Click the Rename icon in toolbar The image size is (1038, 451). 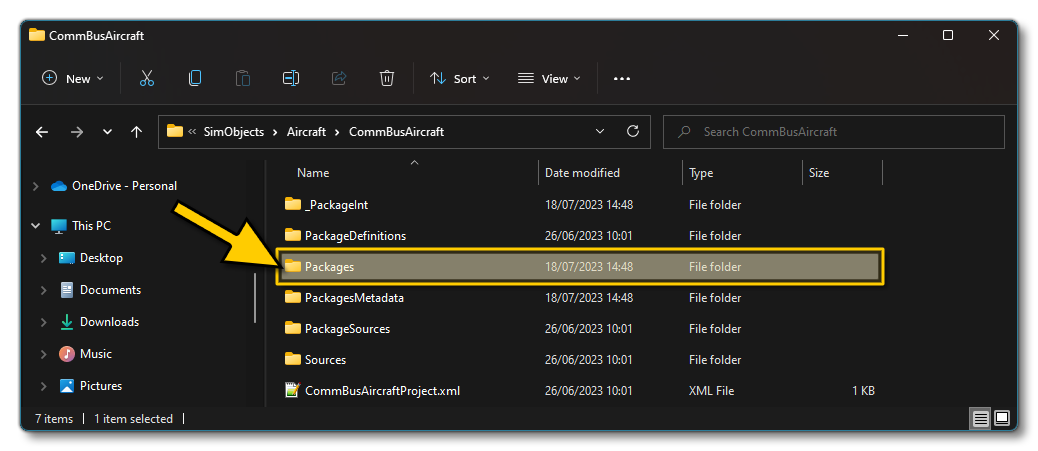291,78
